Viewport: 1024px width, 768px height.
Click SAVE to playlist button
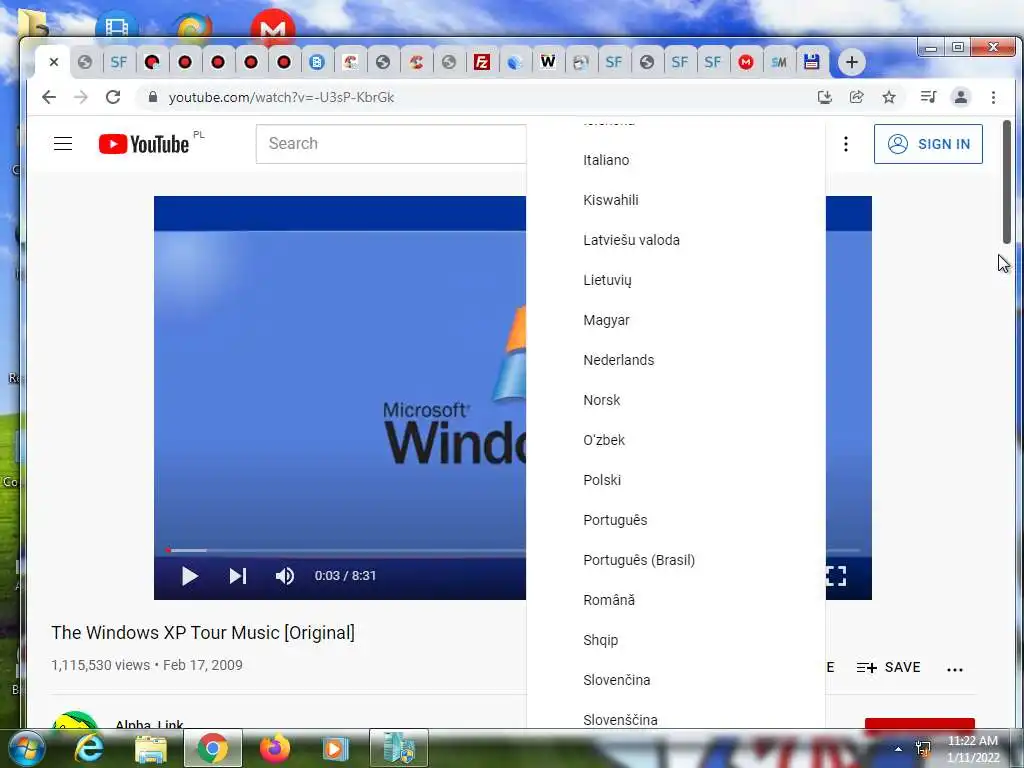[x=888, y=667]
